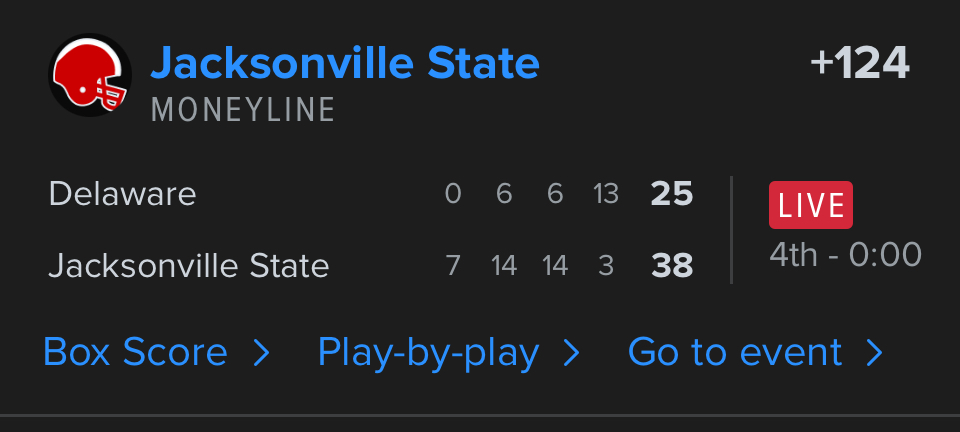Select Jacksonville State in the scoreboard row

coord(189,265)
